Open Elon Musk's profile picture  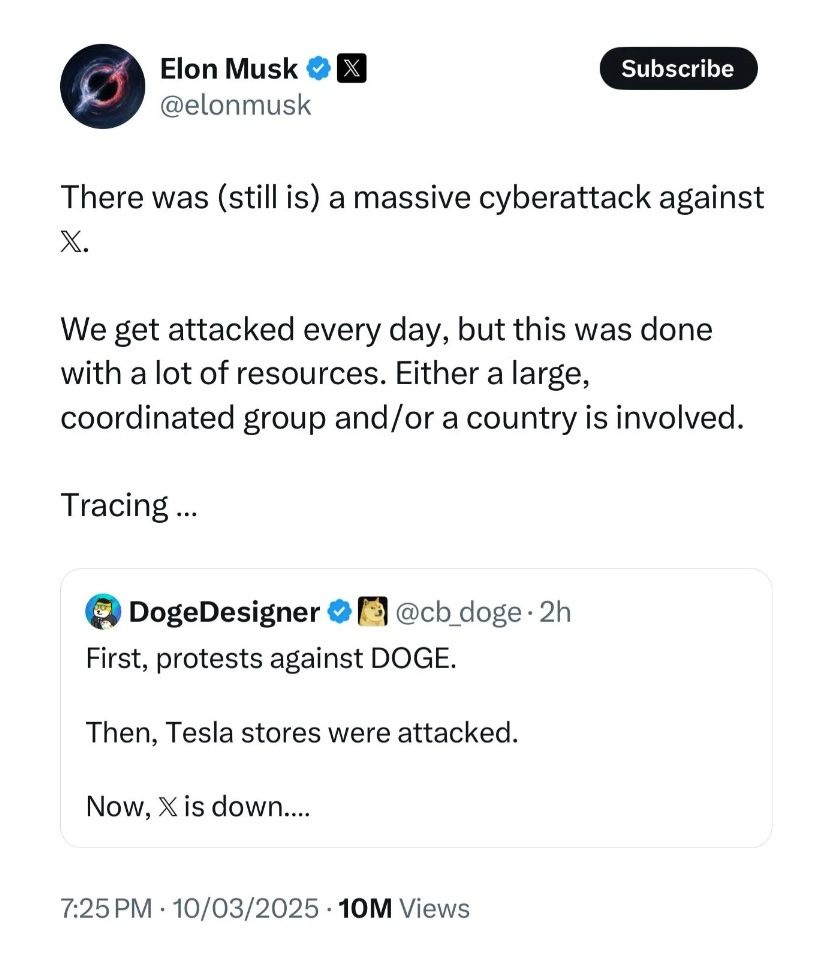tap(103, 86)
